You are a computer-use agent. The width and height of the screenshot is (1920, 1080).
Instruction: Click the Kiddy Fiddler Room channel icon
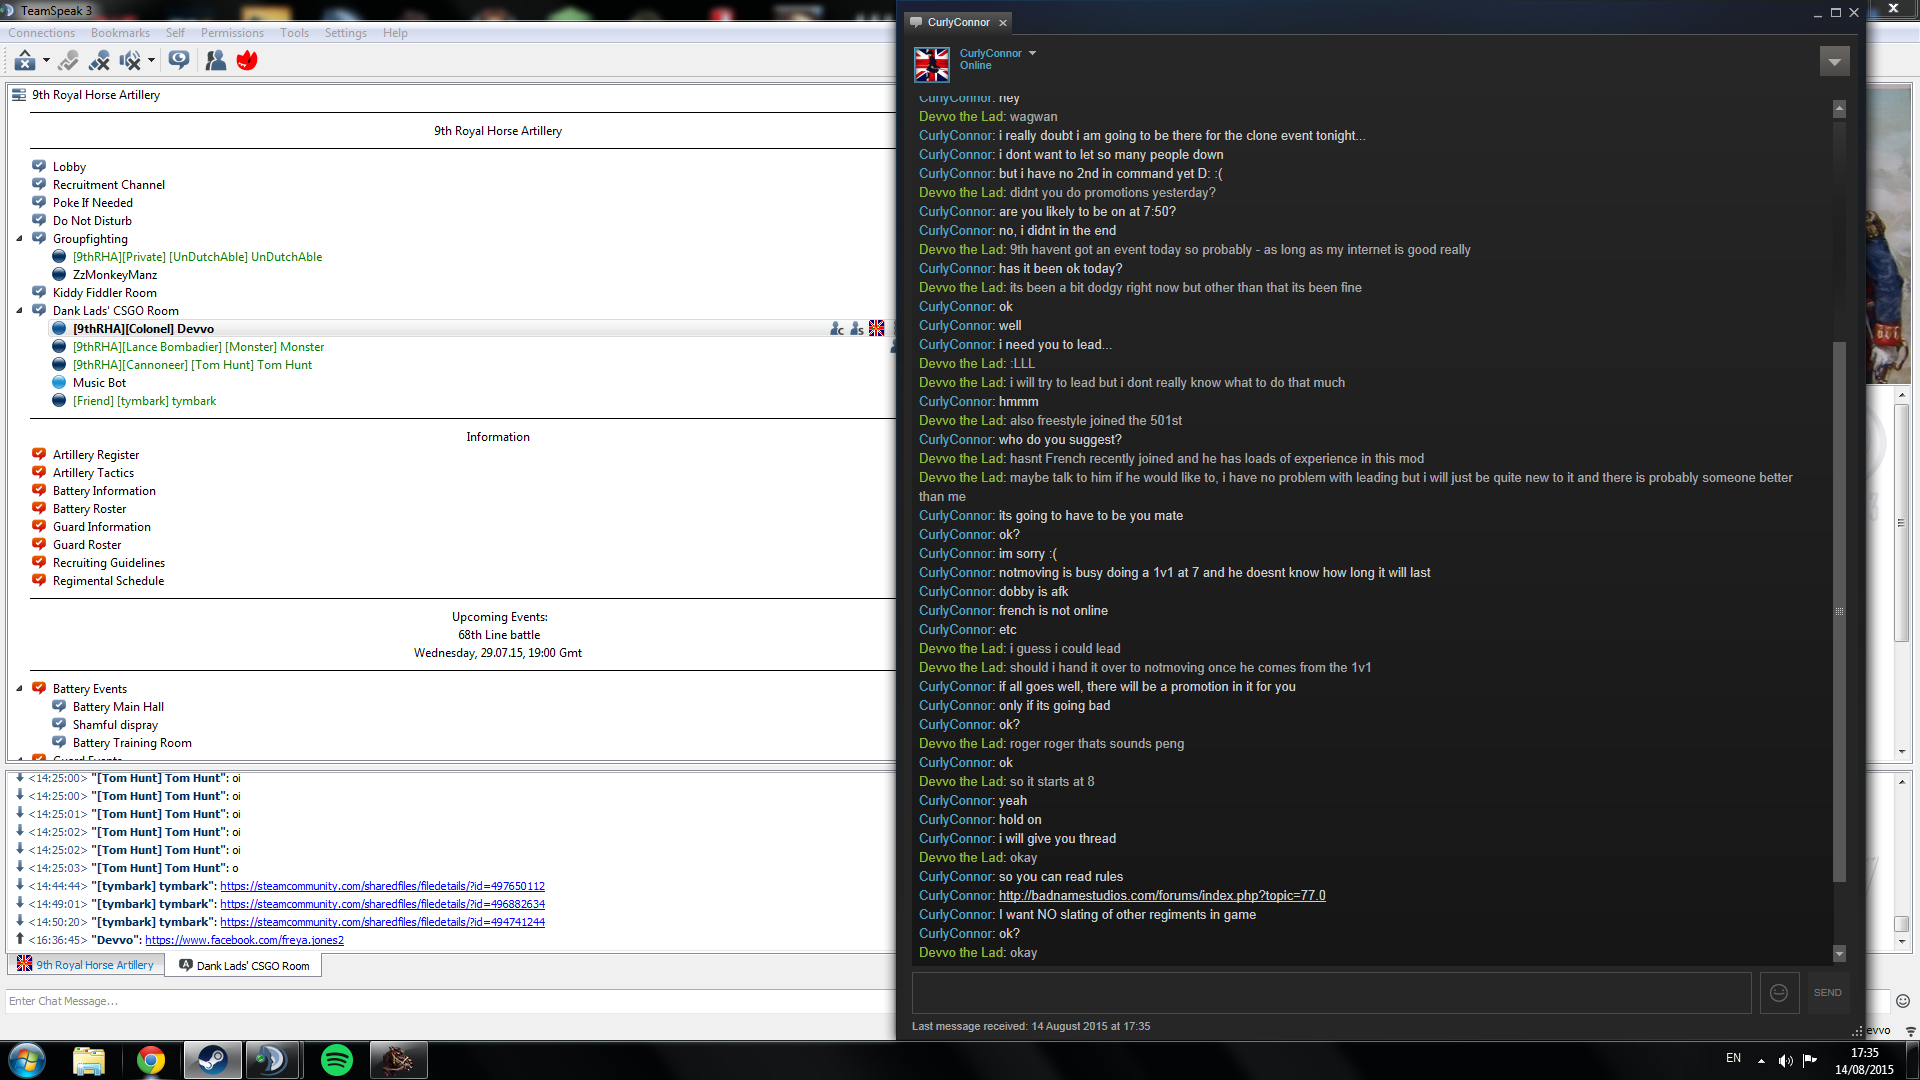pos(39,292)
